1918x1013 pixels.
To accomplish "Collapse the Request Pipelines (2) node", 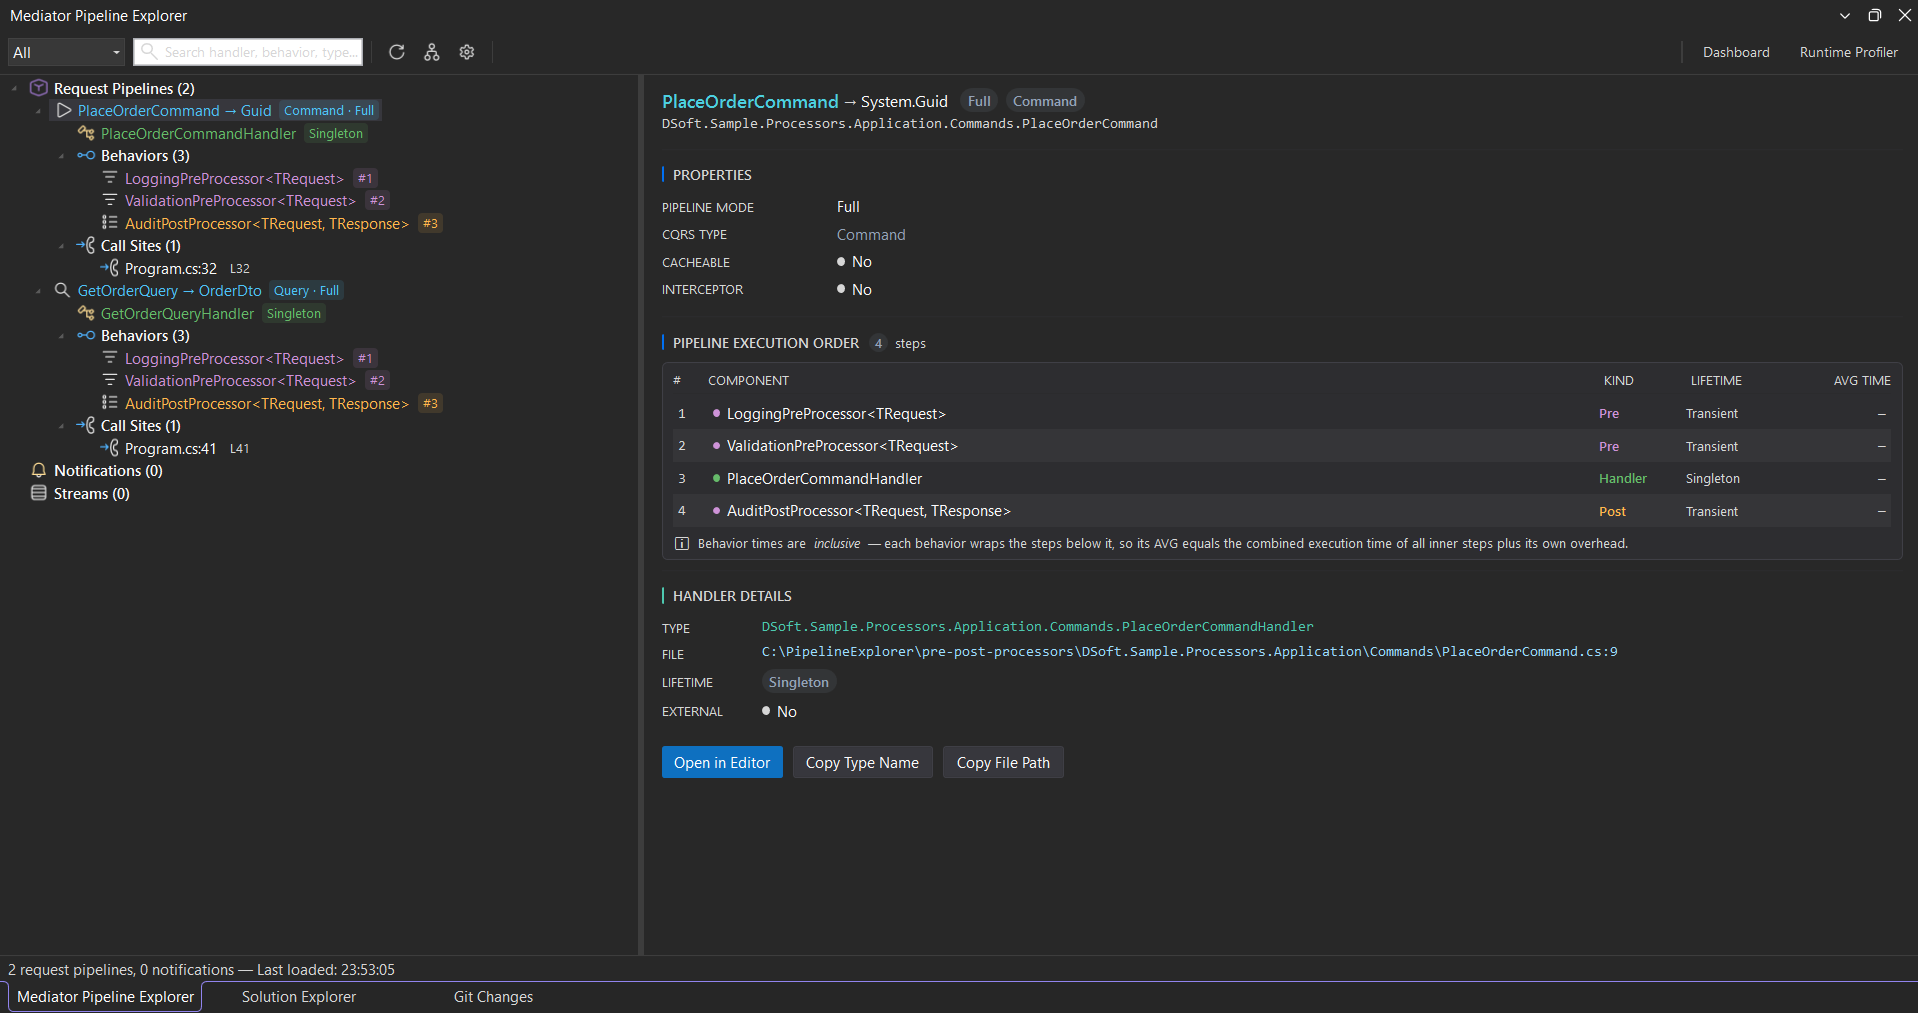I will 15,88.
